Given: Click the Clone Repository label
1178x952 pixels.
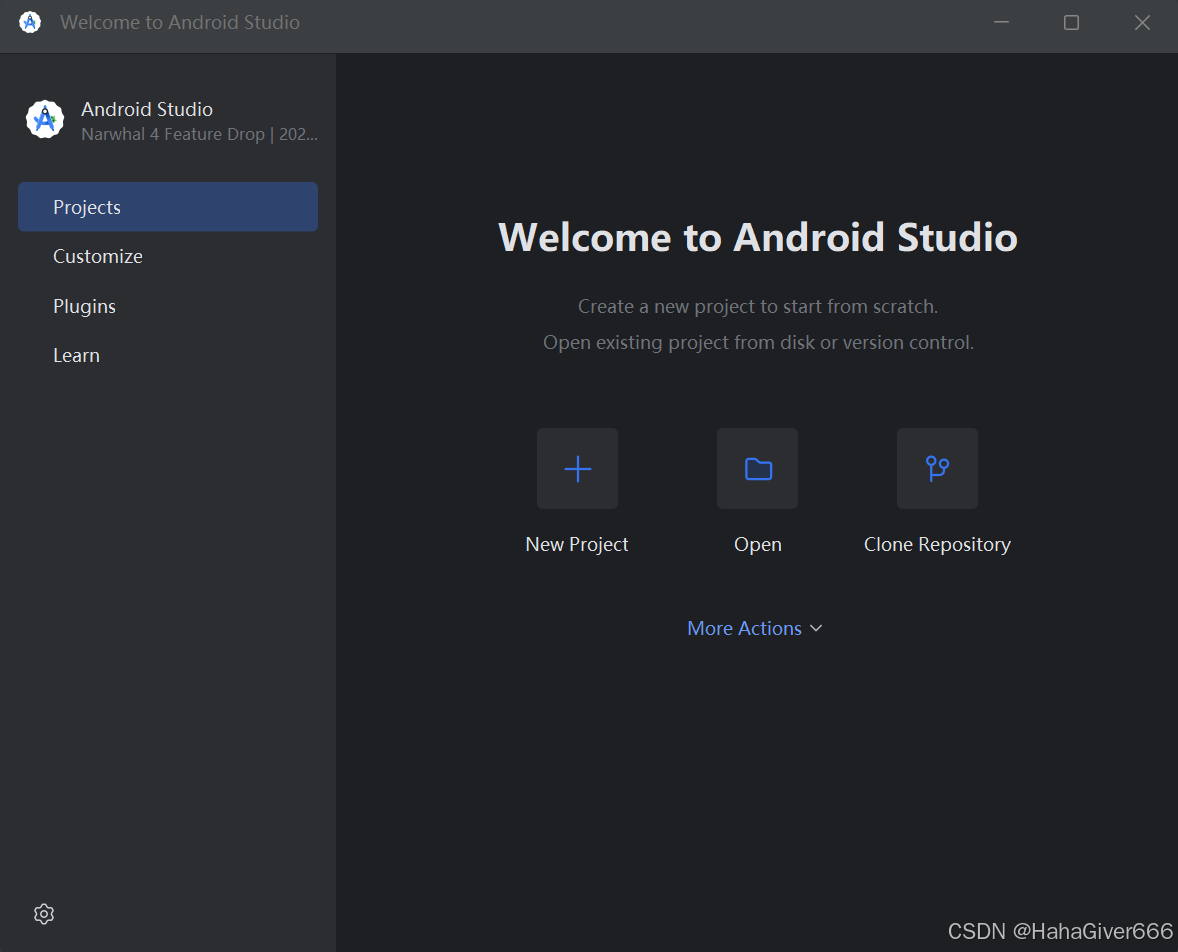Looking at the screenshot, I should pos(937,544).
